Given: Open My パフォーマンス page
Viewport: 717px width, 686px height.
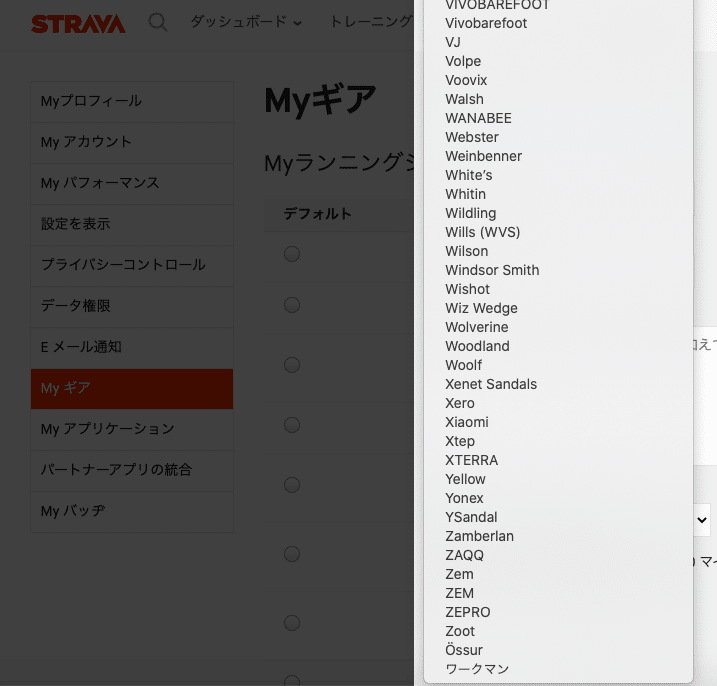Looking at the screenshot, I should coord(132,183).
